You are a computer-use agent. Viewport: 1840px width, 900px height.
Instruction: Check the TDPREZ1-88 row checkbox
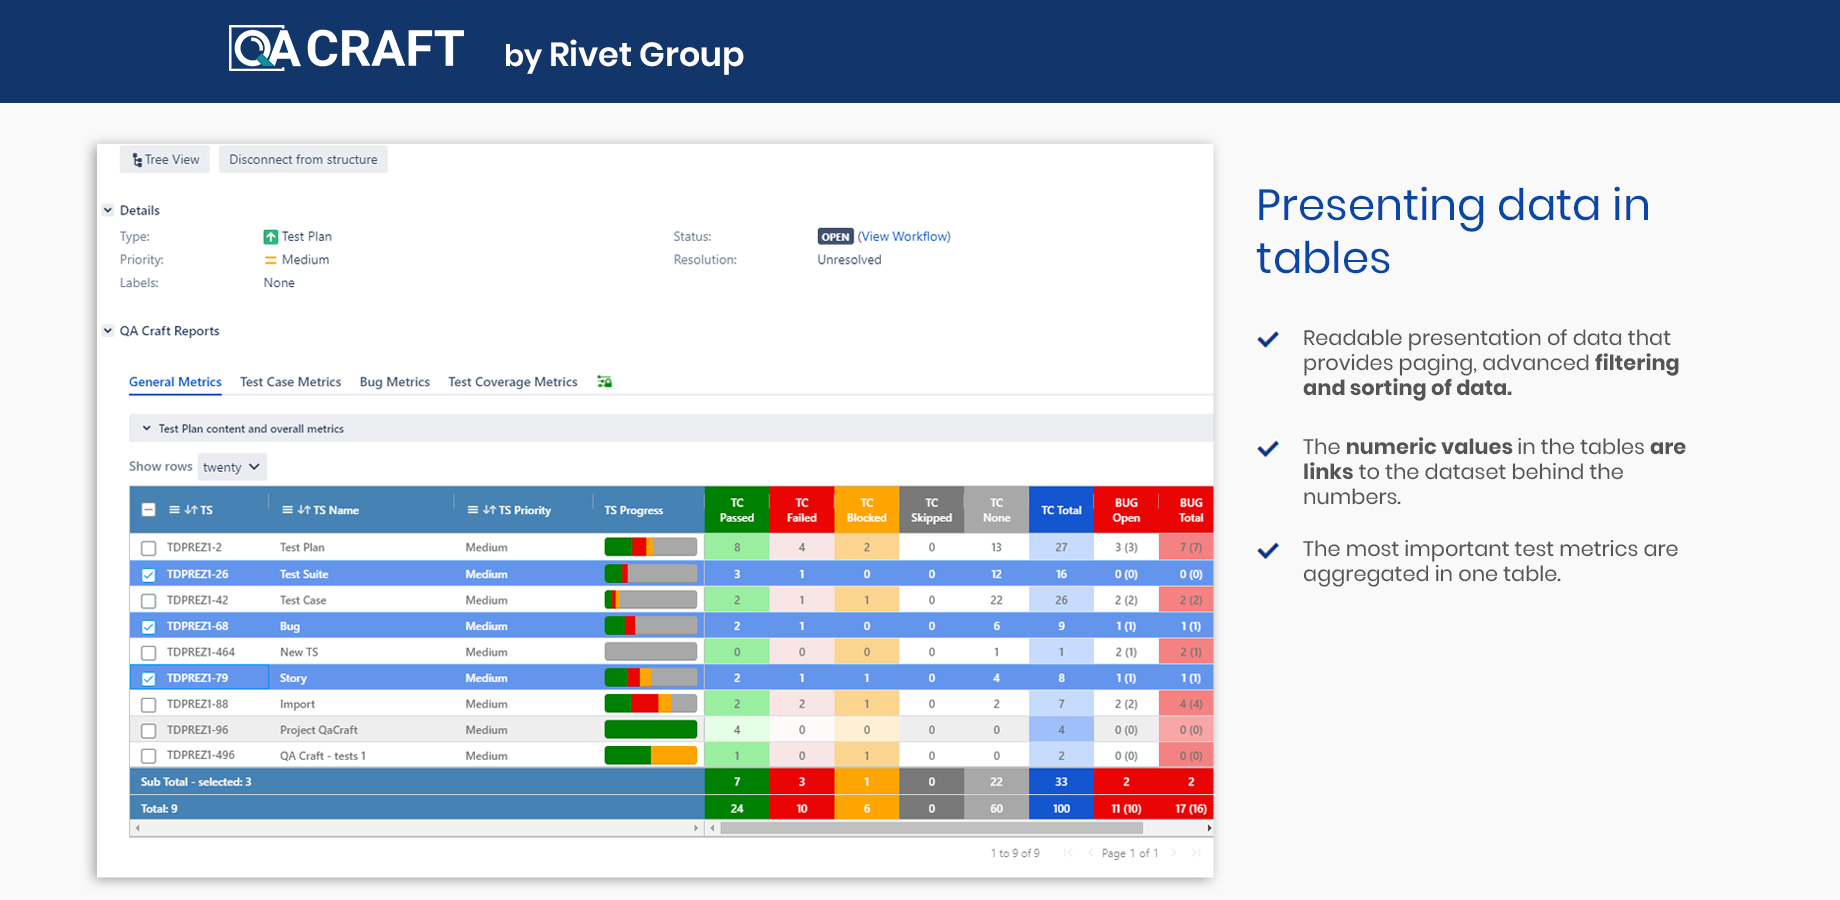(148, 705)
